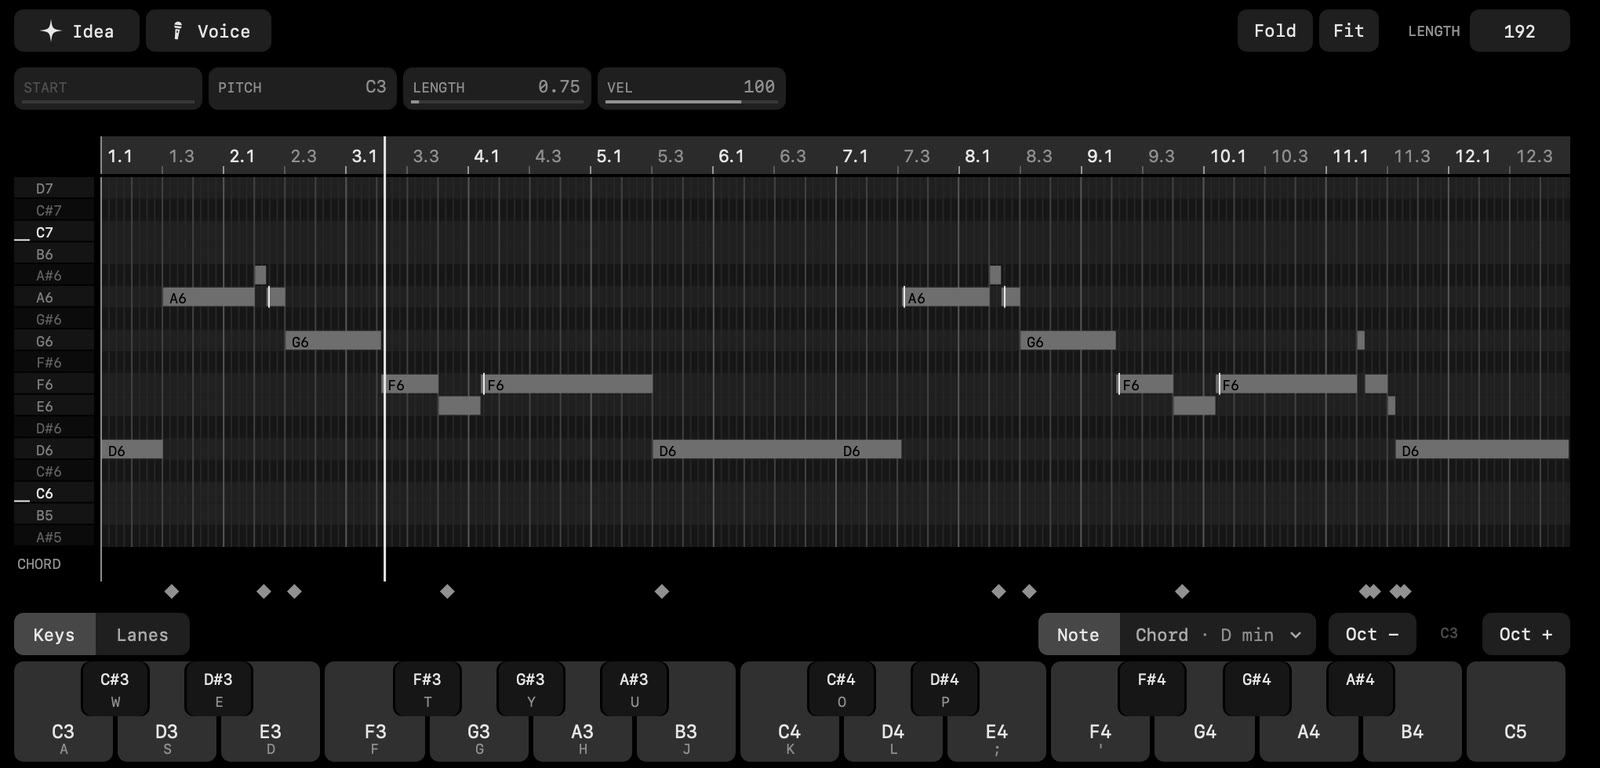Play the D#3 black key
Viewport: 1600px width, 768px height.
tap(218, 689)
